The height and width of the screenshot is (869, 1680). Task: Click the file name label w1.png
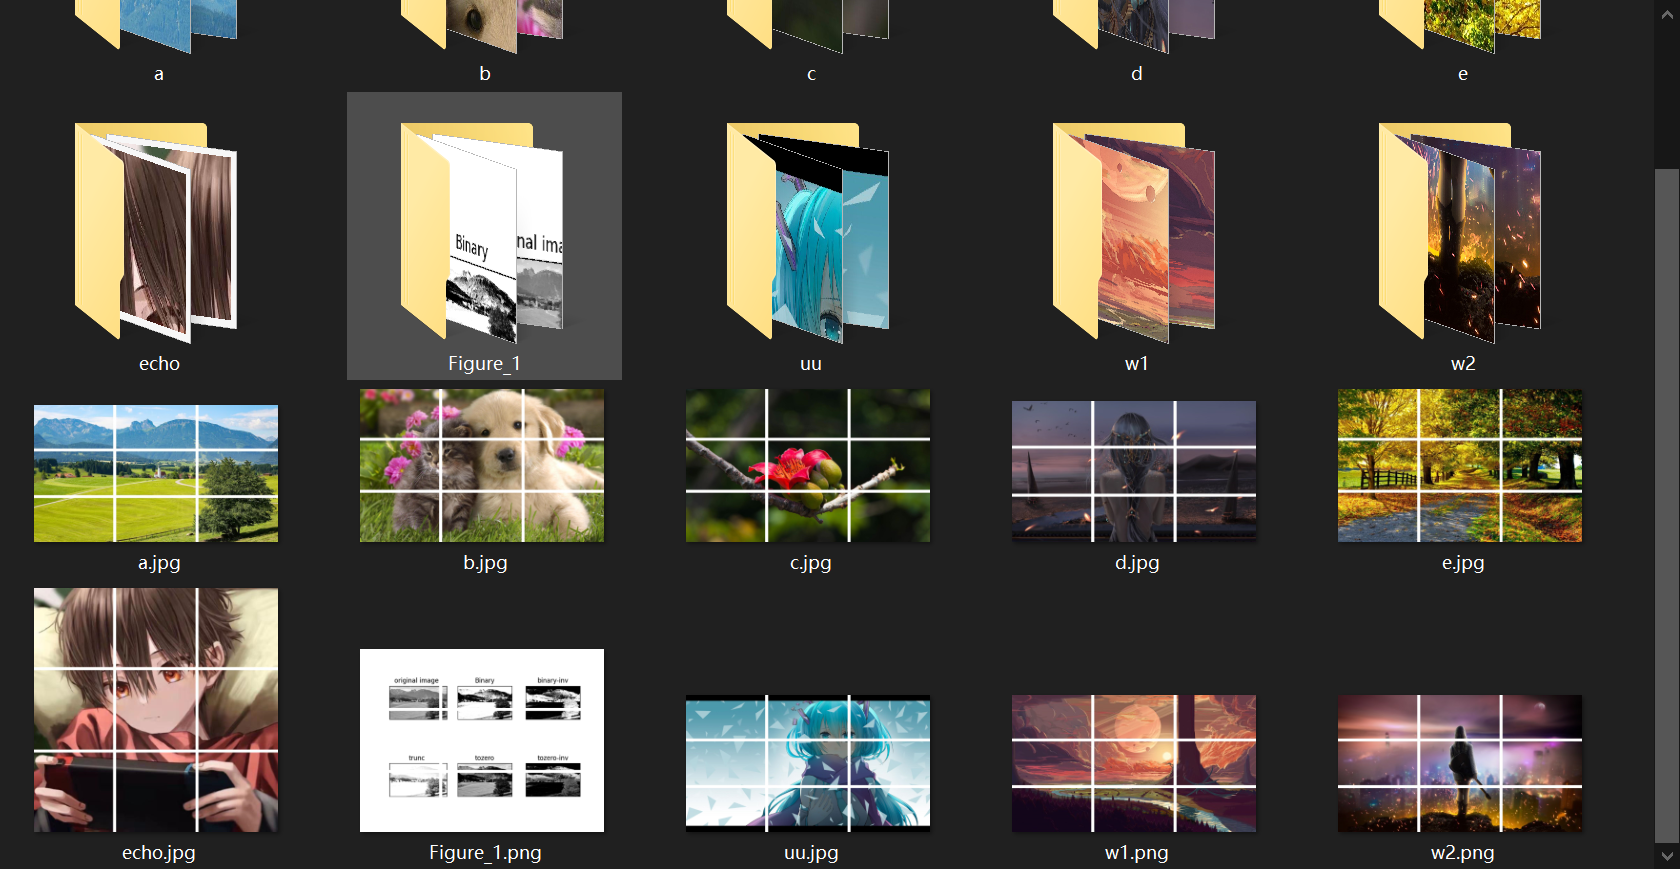[x=1137, y=853]
